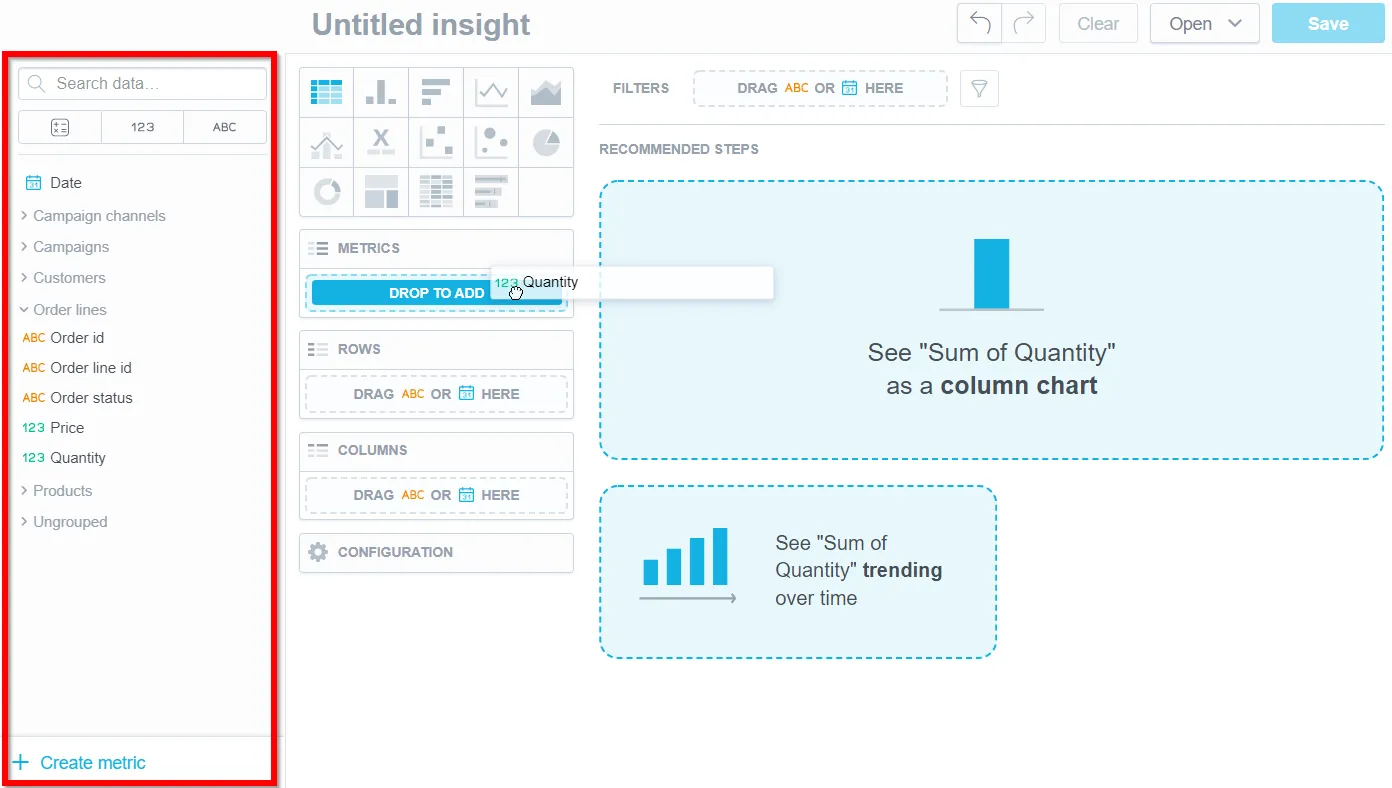The height and width of the screenshot is (788, 1392).
Task: Select the heatmap visualization type
Action: [436, 192]
